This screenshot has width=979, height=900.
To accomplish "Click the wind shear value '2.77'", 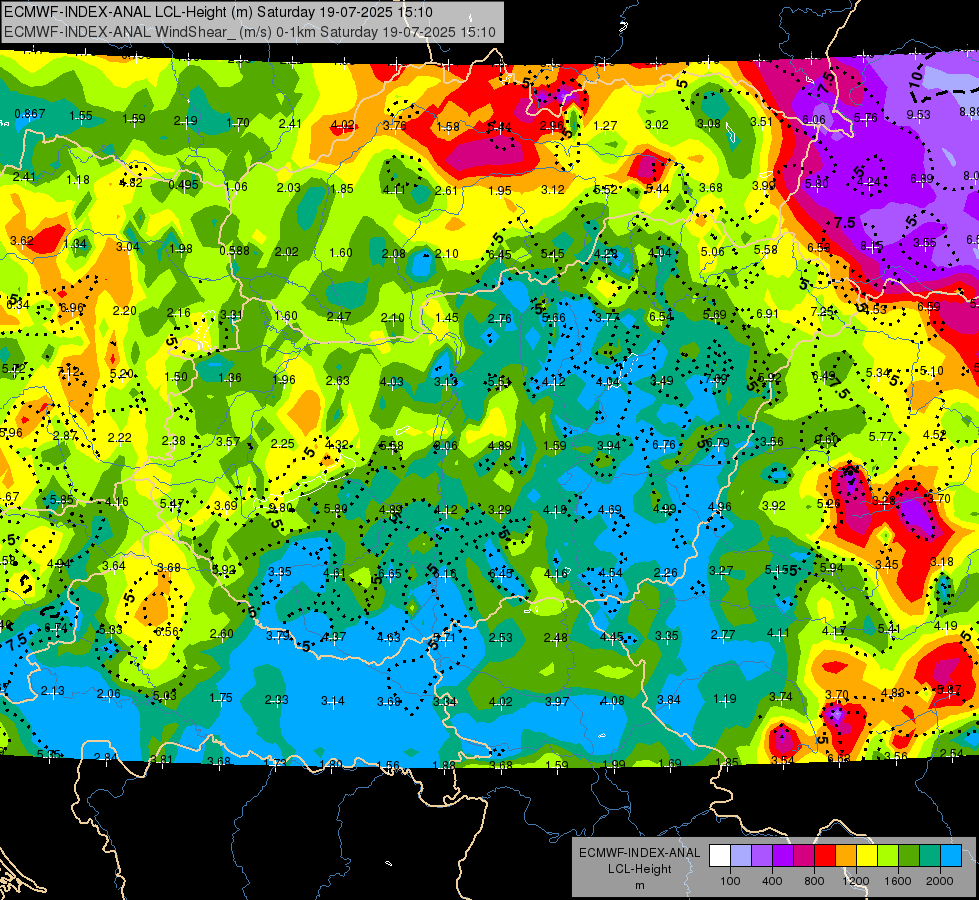I will pyautogui.click(x=722, y=635).
